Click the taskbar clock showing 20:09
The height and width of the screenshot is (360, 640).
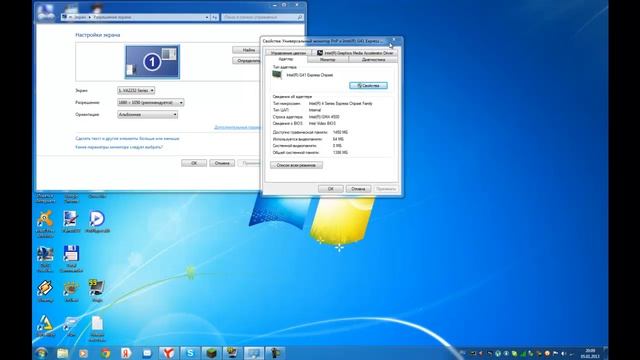click(x=590, y=353)
